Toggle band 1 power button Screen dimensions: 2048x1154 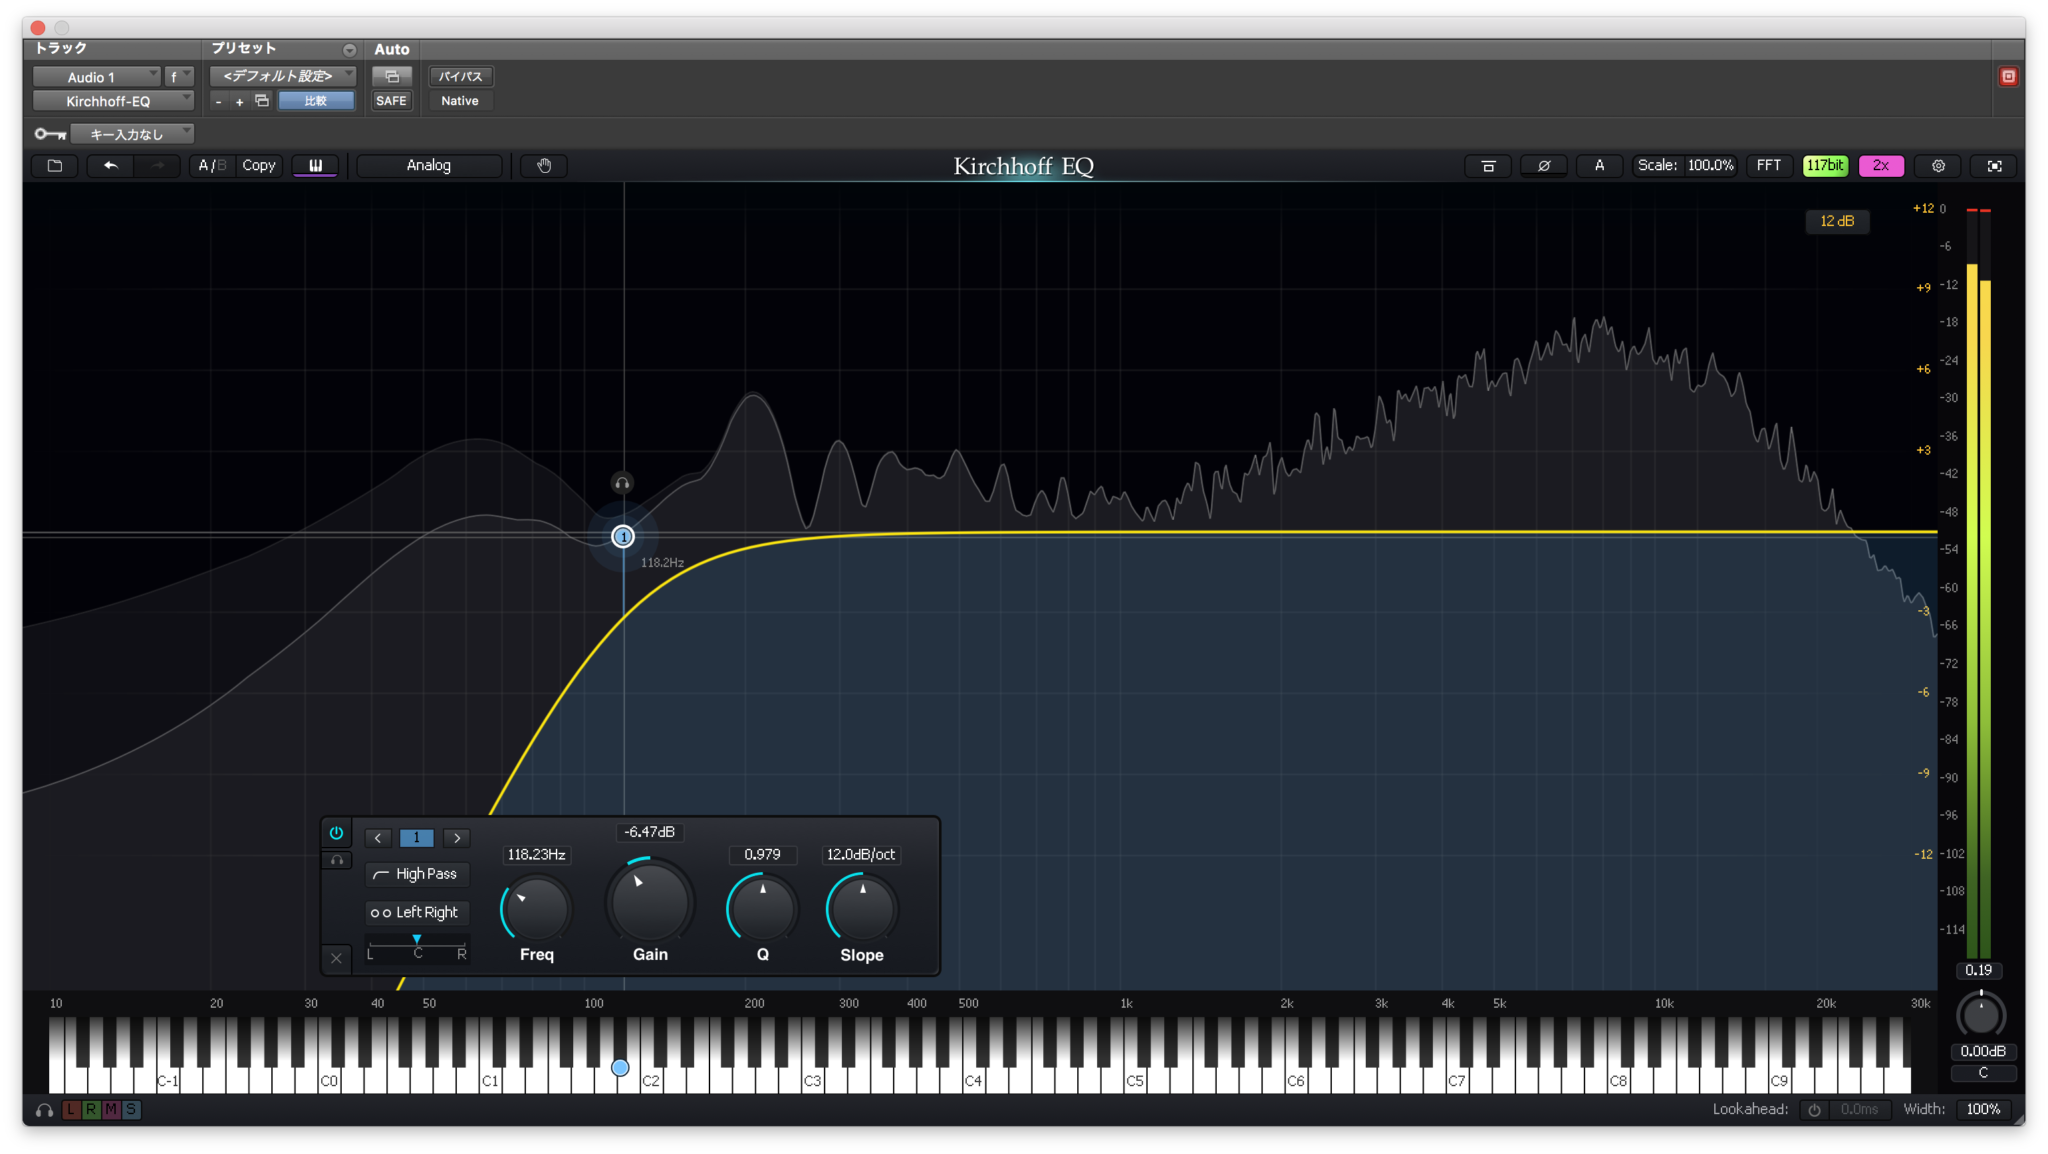[337, 833]
